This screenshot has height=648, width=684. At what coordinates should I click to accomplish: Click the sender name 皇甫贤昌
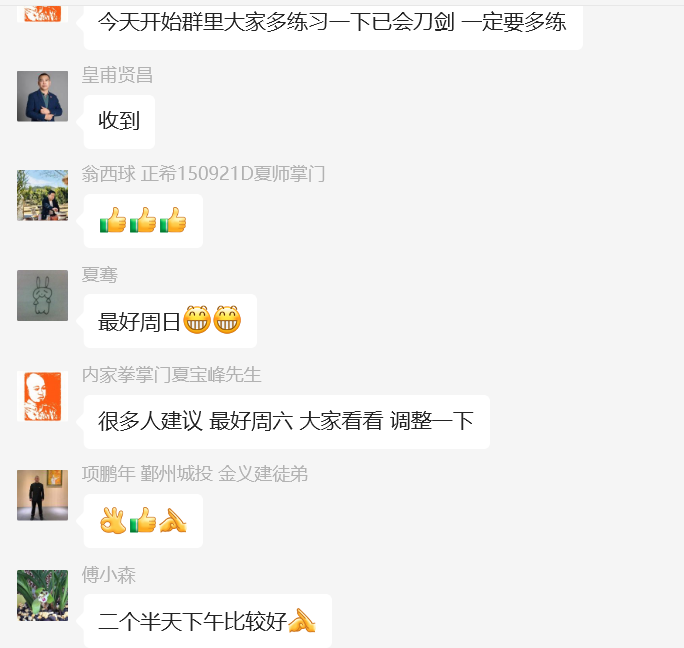point(117,75)
